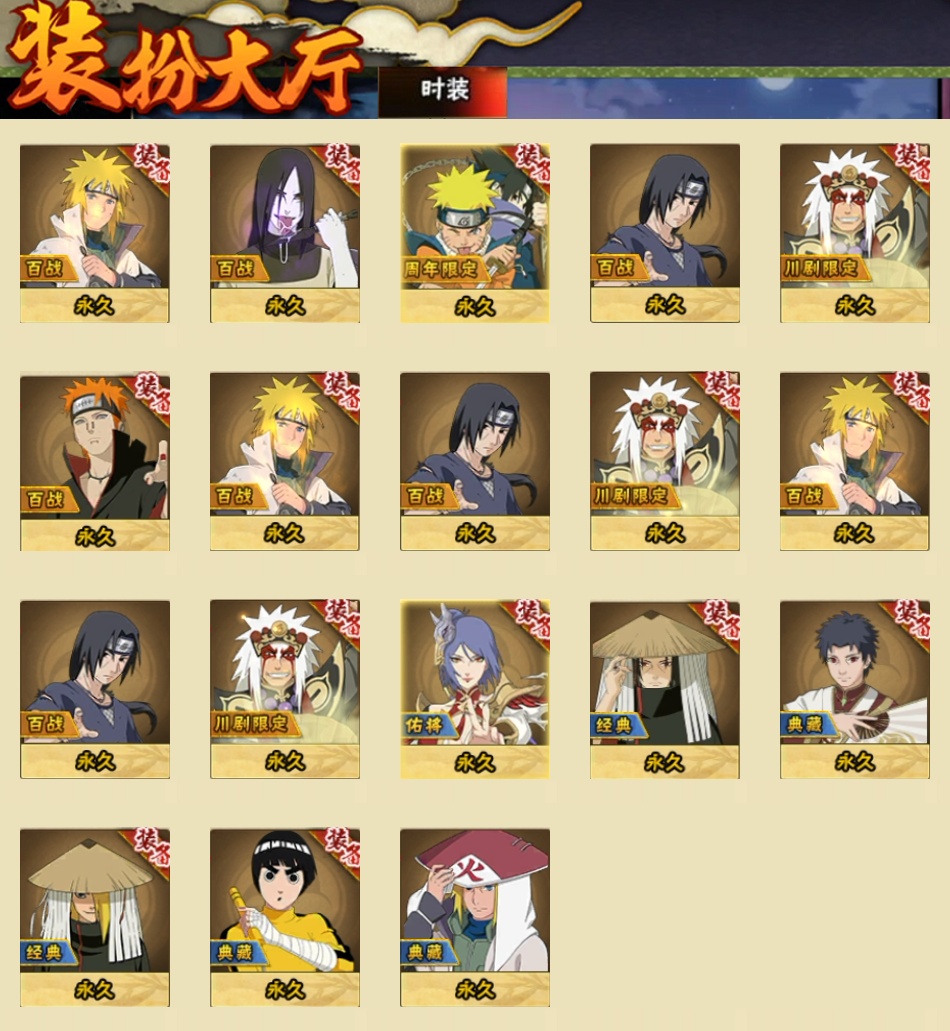Select the orange-haired Pain 百战 costume

point(95,462)
